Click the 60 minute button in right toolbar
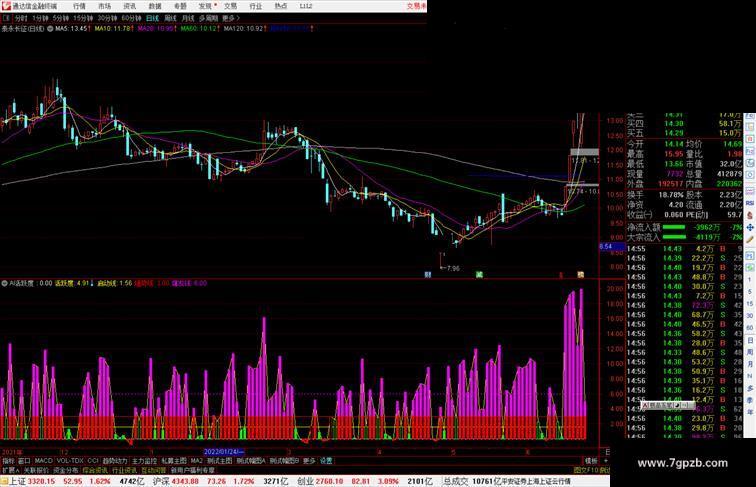 click(750, 328)
